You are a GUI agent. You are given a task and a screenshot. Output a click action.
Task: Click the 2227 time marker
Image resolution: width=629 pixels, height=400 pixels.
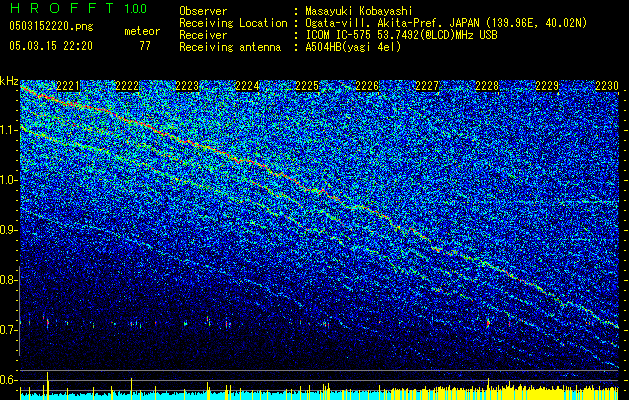tap(427, 86)
